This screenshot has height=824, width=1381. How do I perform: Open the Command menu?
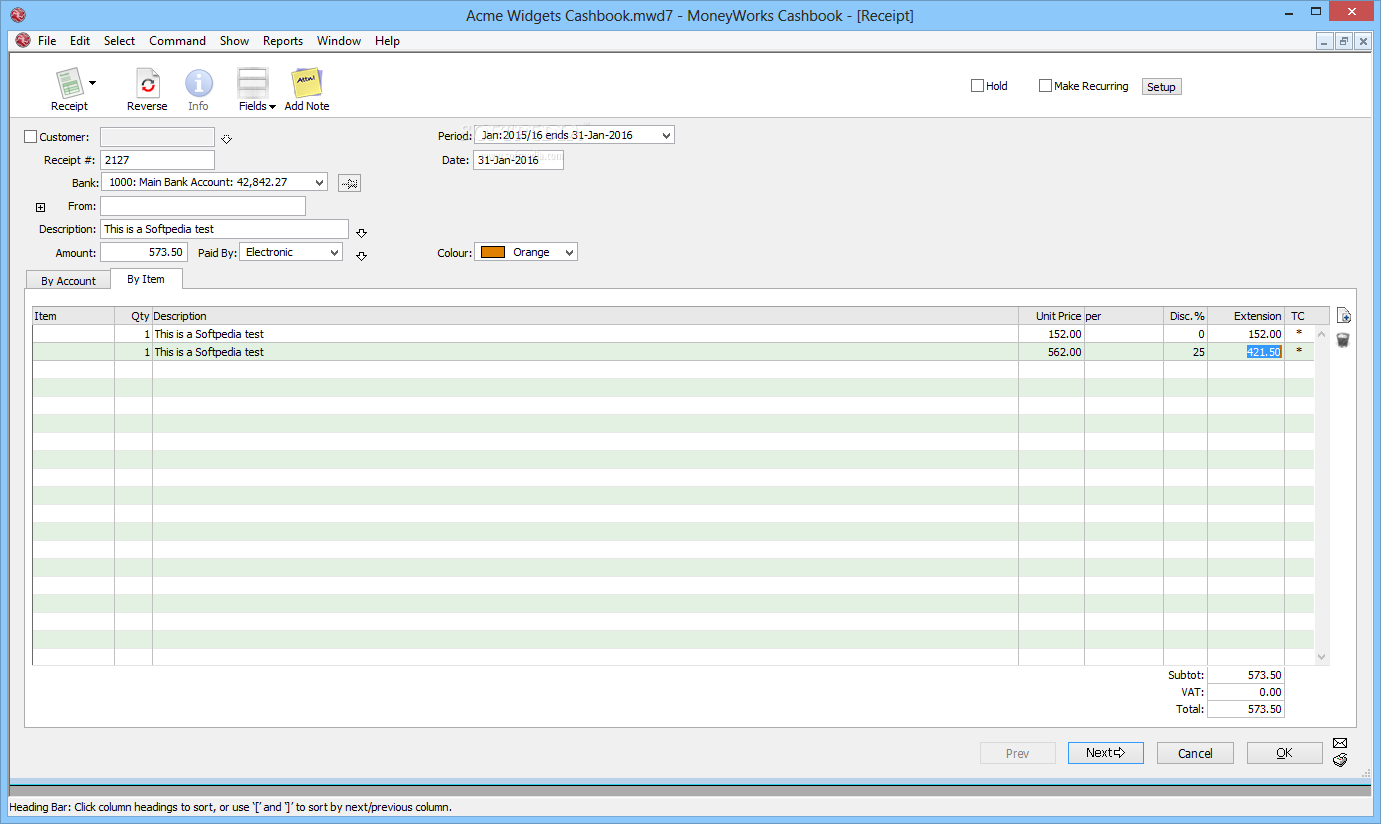click(x=177, y=41)
